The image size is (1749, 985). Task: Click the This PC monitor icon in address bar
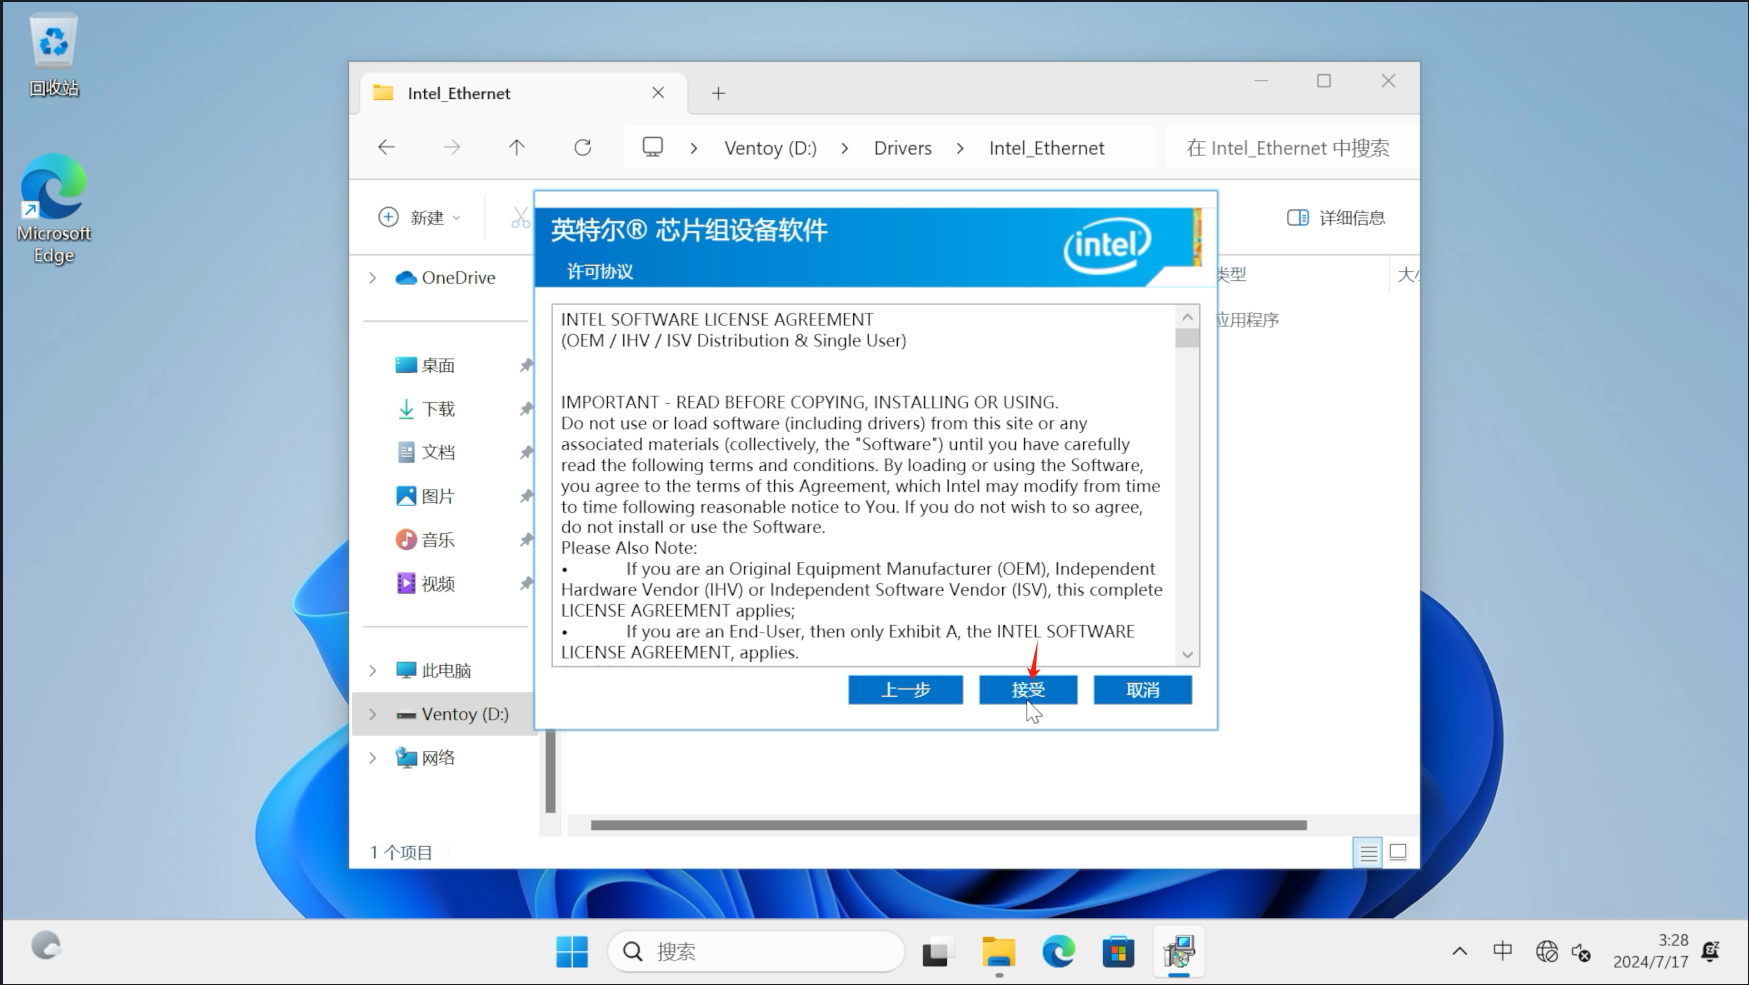[653, 148]
